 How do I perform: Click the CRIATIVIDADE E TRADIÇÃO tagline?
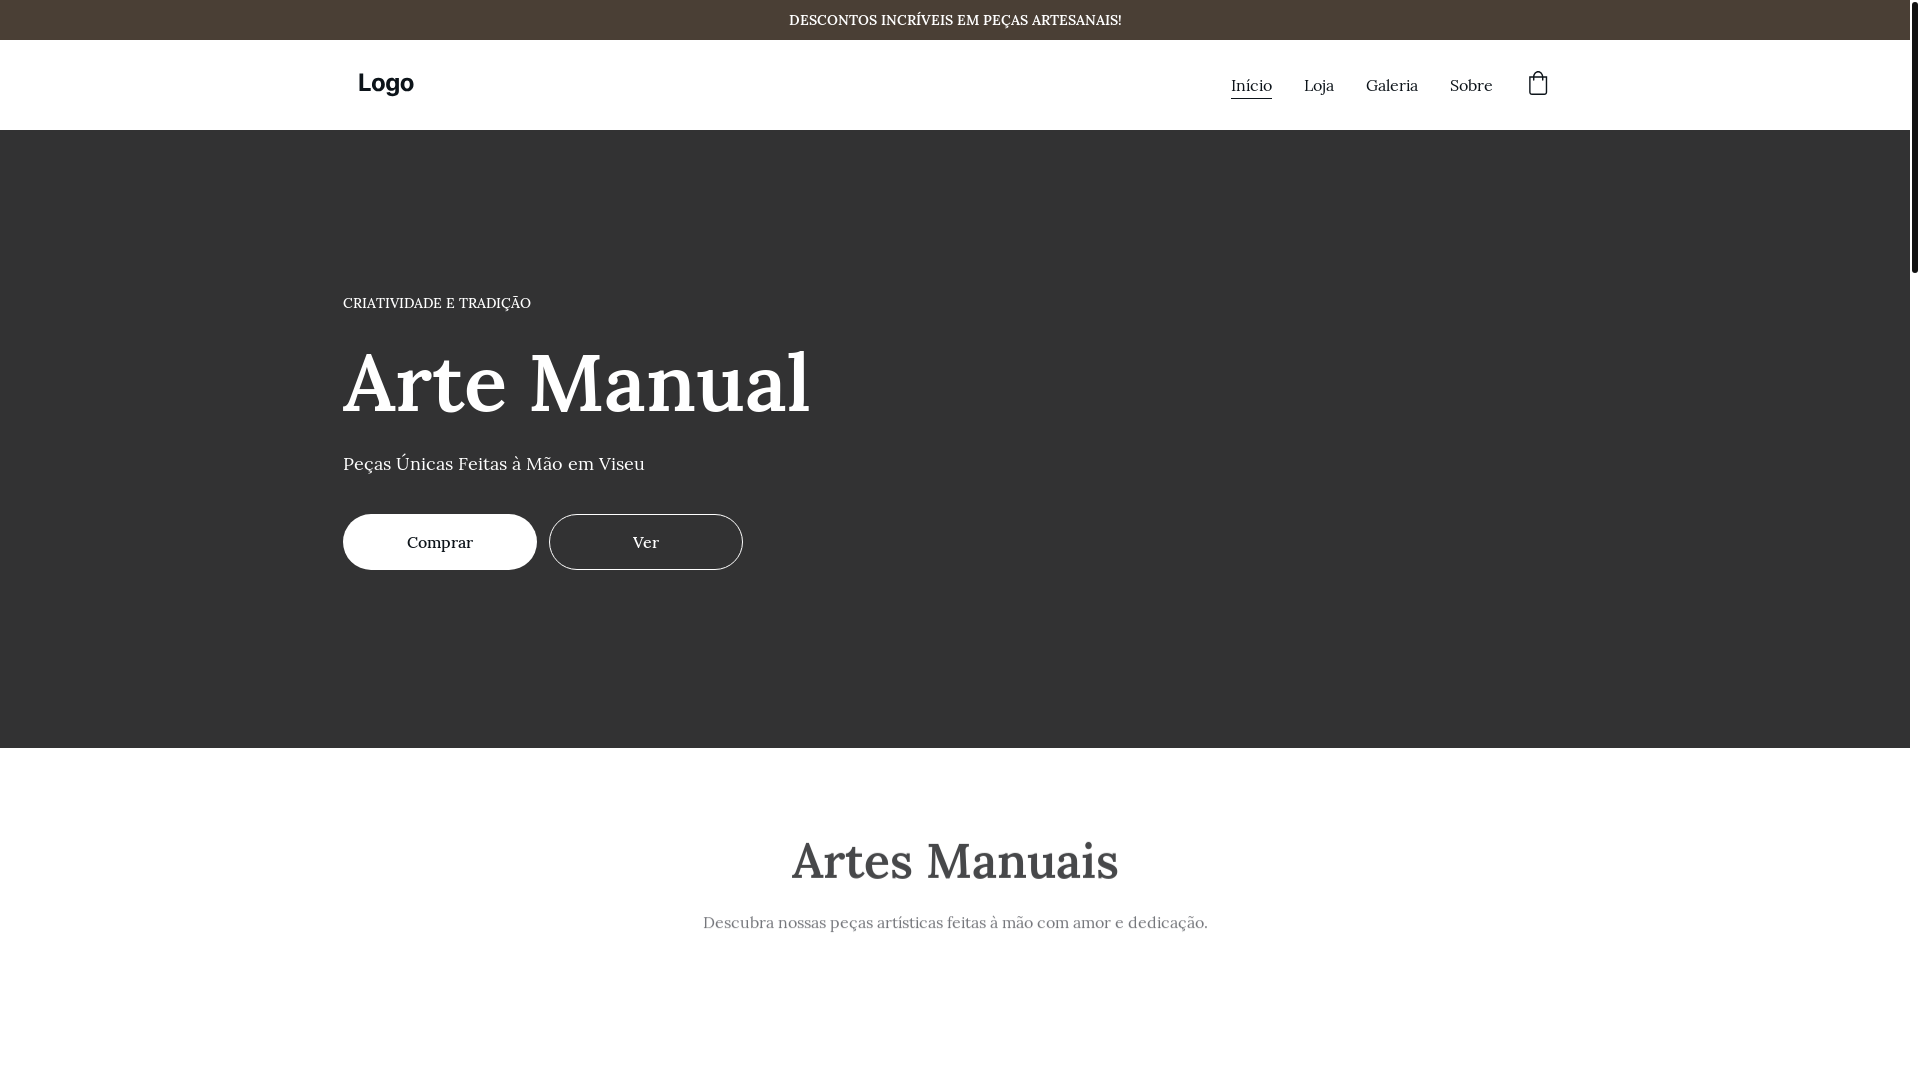tap(437, 303)
